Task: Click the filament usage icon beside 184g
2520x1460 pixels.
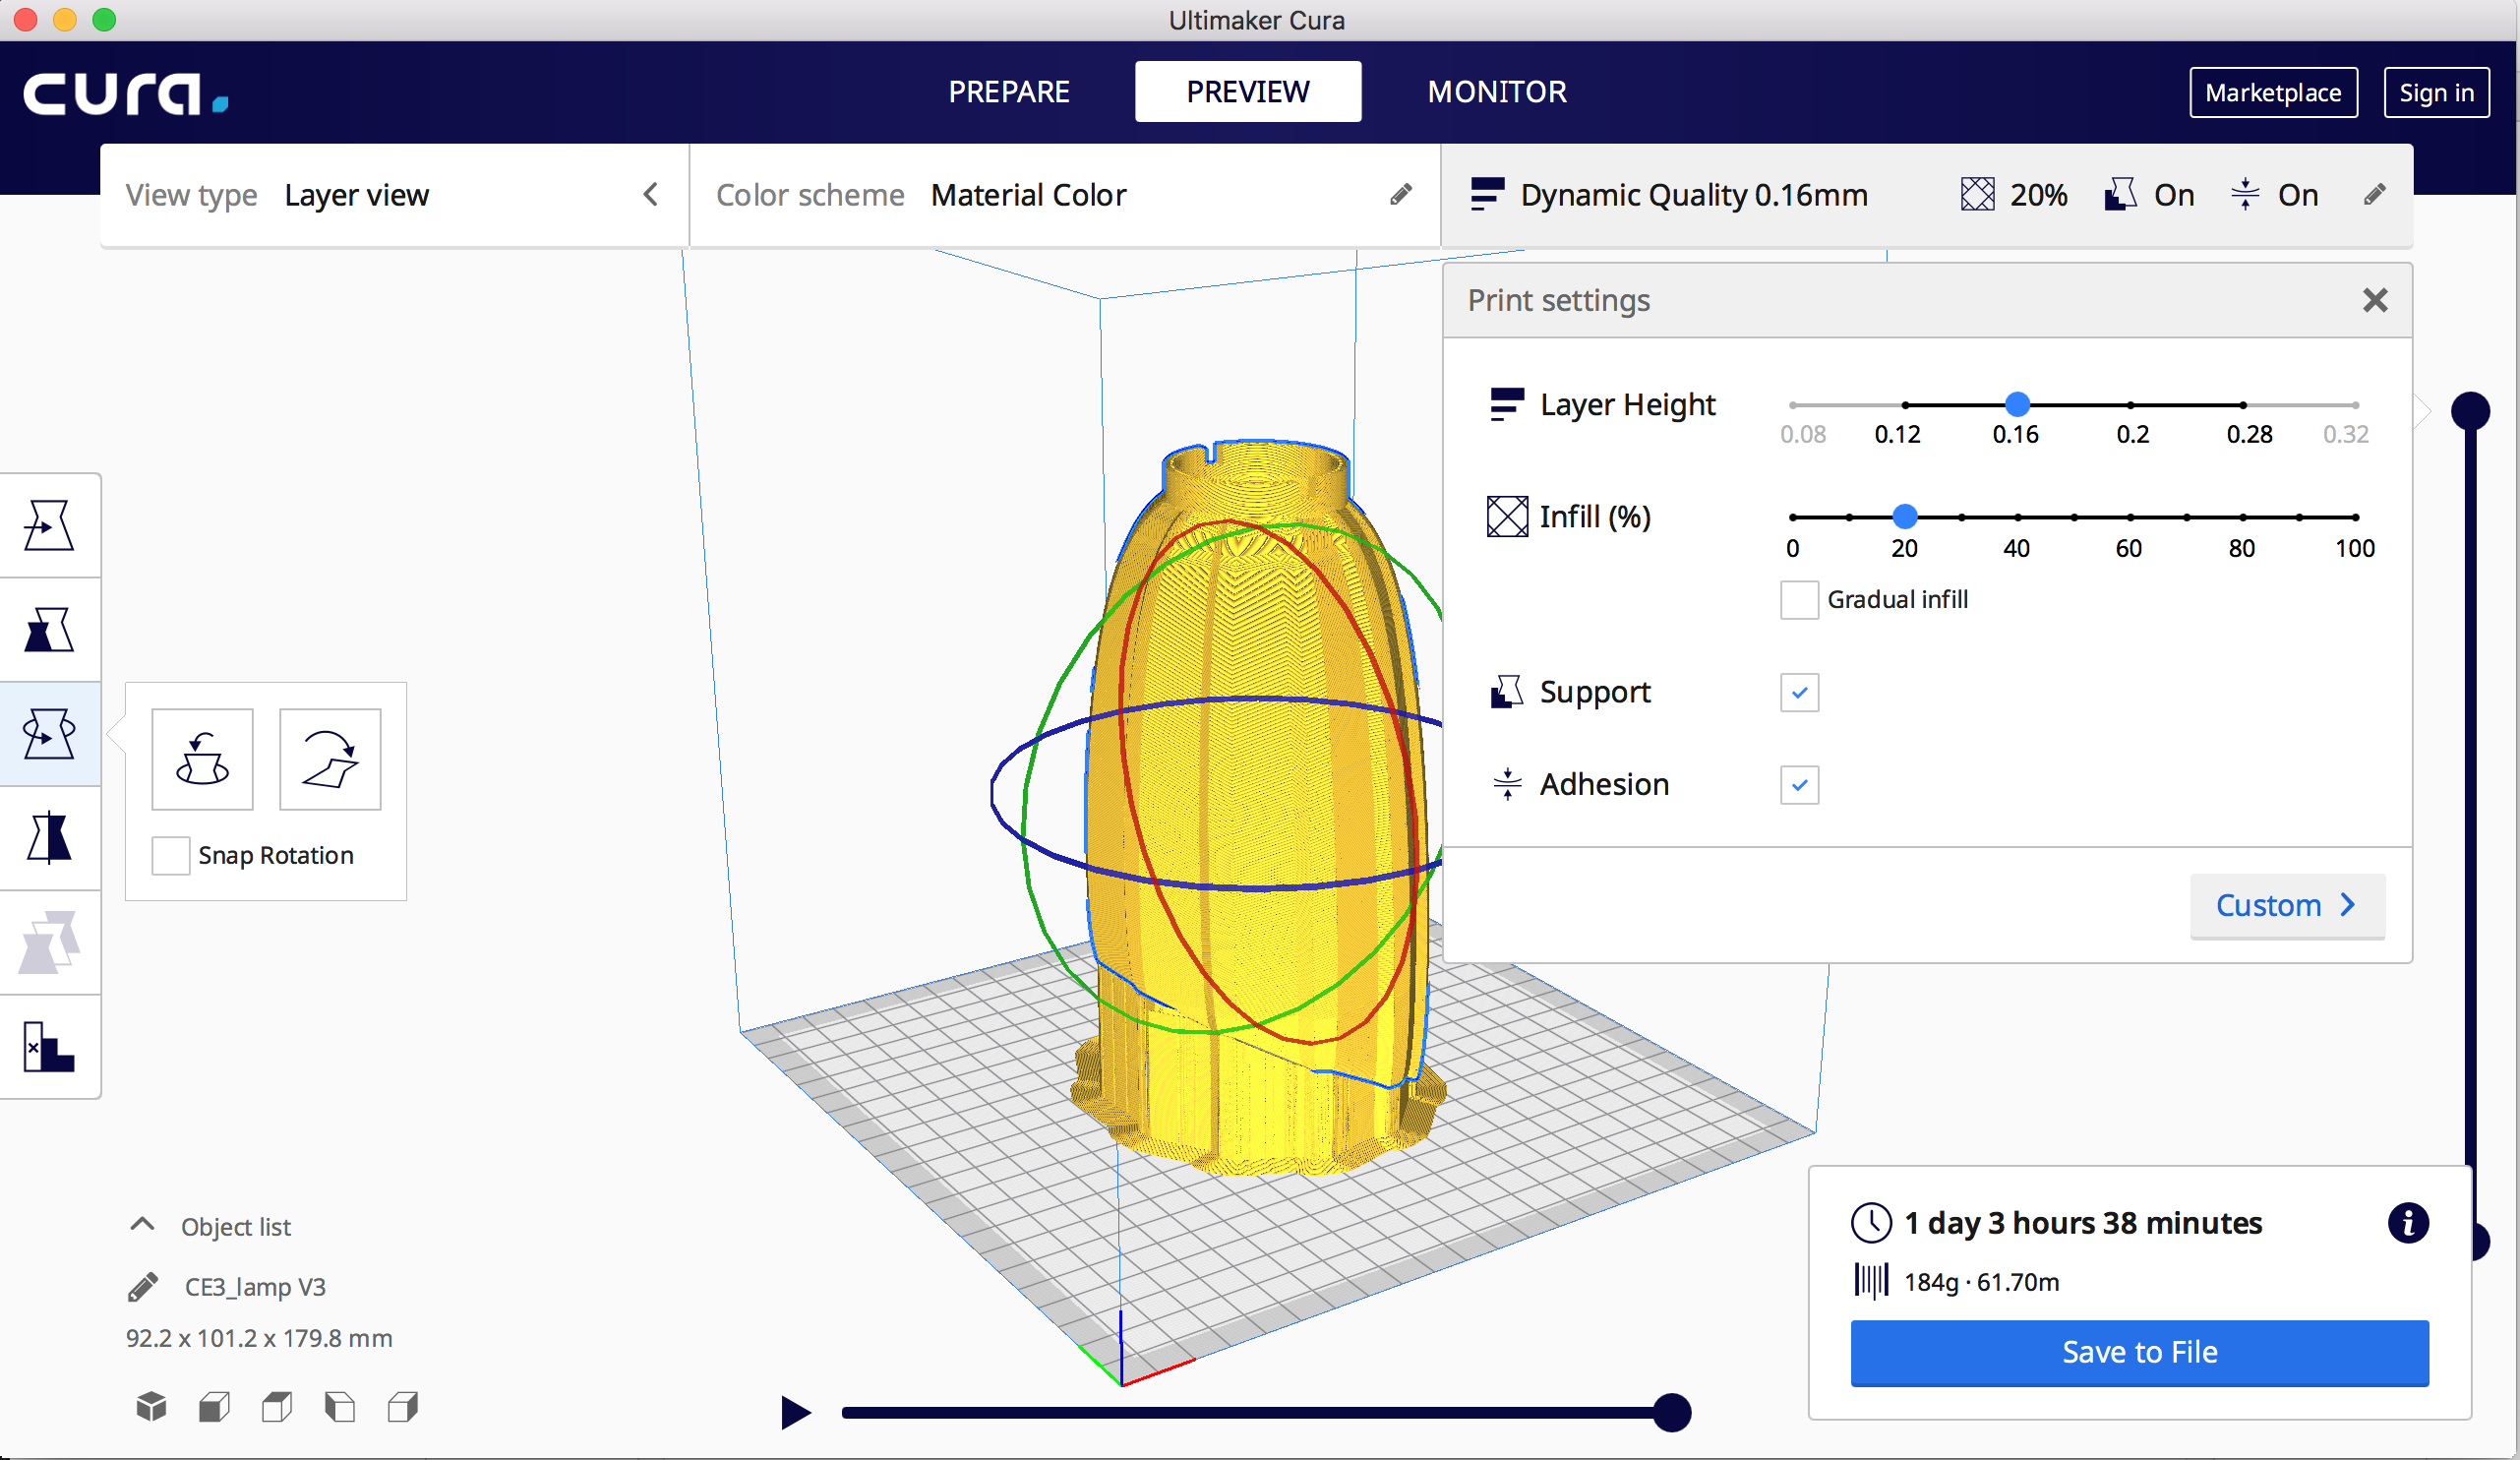Action: (1871, 1281)
